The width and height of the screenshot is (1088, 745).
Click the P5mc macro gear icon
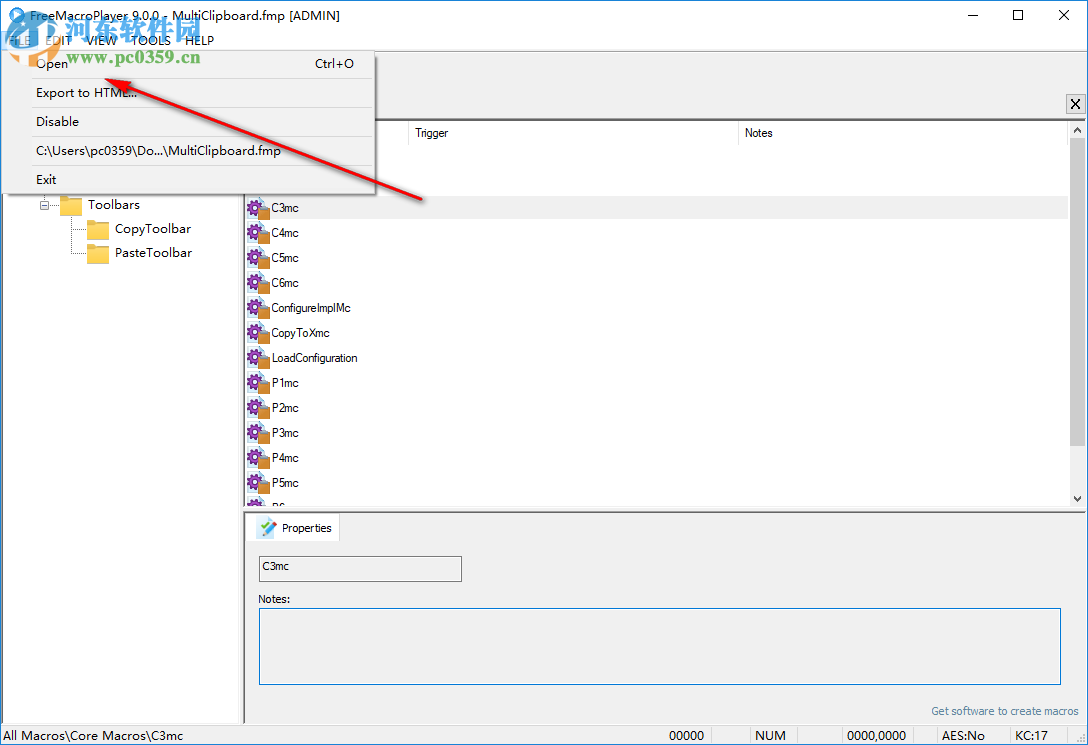258,483
